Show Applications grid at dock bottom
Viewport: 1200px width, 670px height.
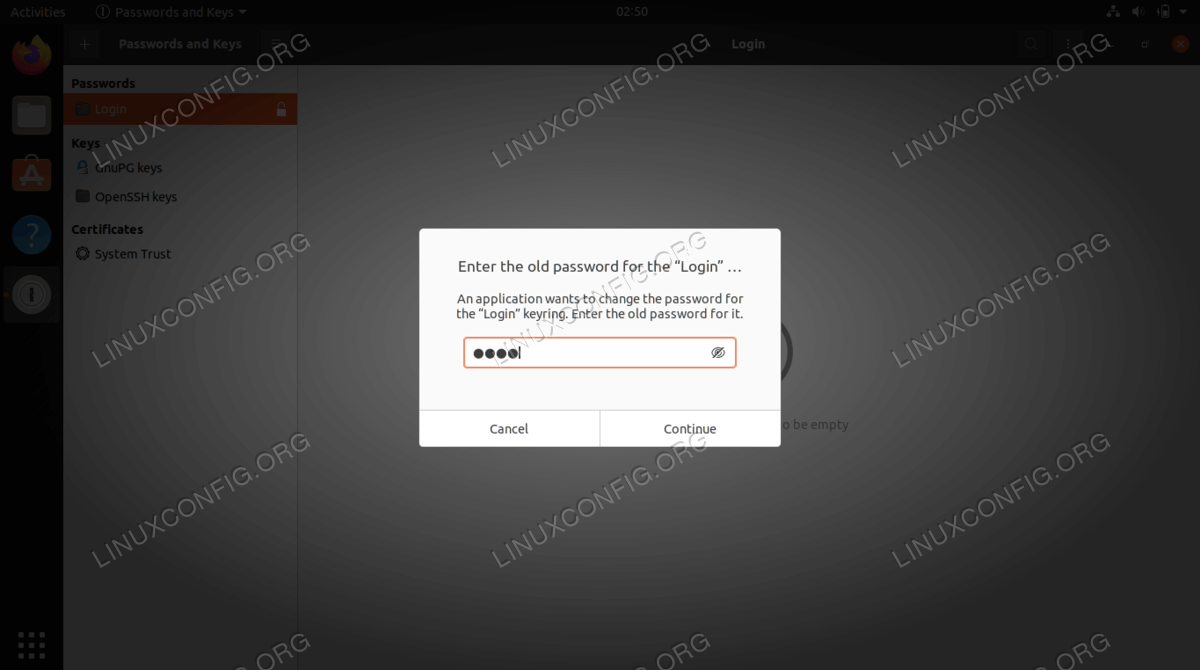[x=32, y=645]
